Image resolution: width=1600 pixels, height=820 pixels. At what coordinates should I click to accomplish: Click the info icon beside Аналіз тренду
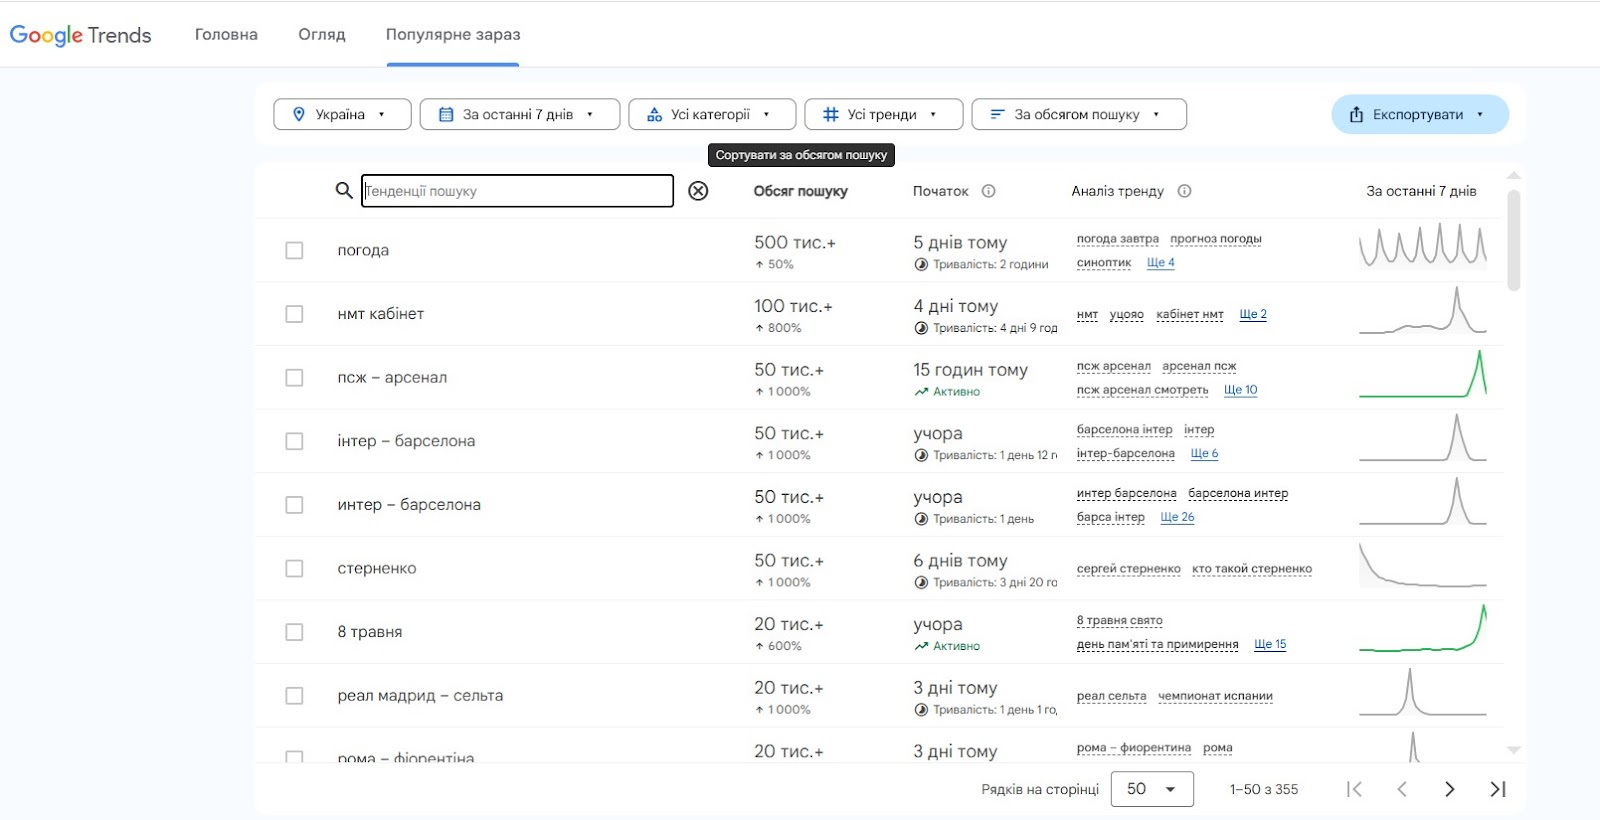(1184, 191)
